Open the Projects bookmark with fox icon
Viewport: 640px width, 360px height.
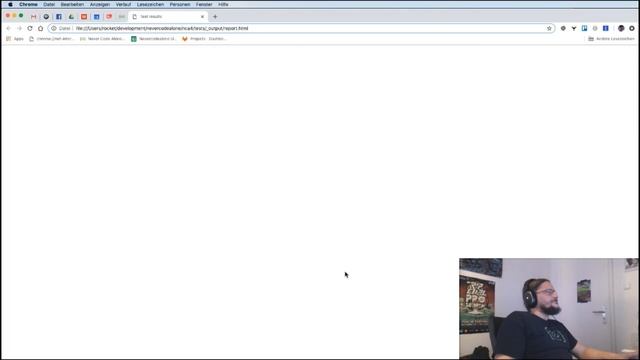click(204, 39)
